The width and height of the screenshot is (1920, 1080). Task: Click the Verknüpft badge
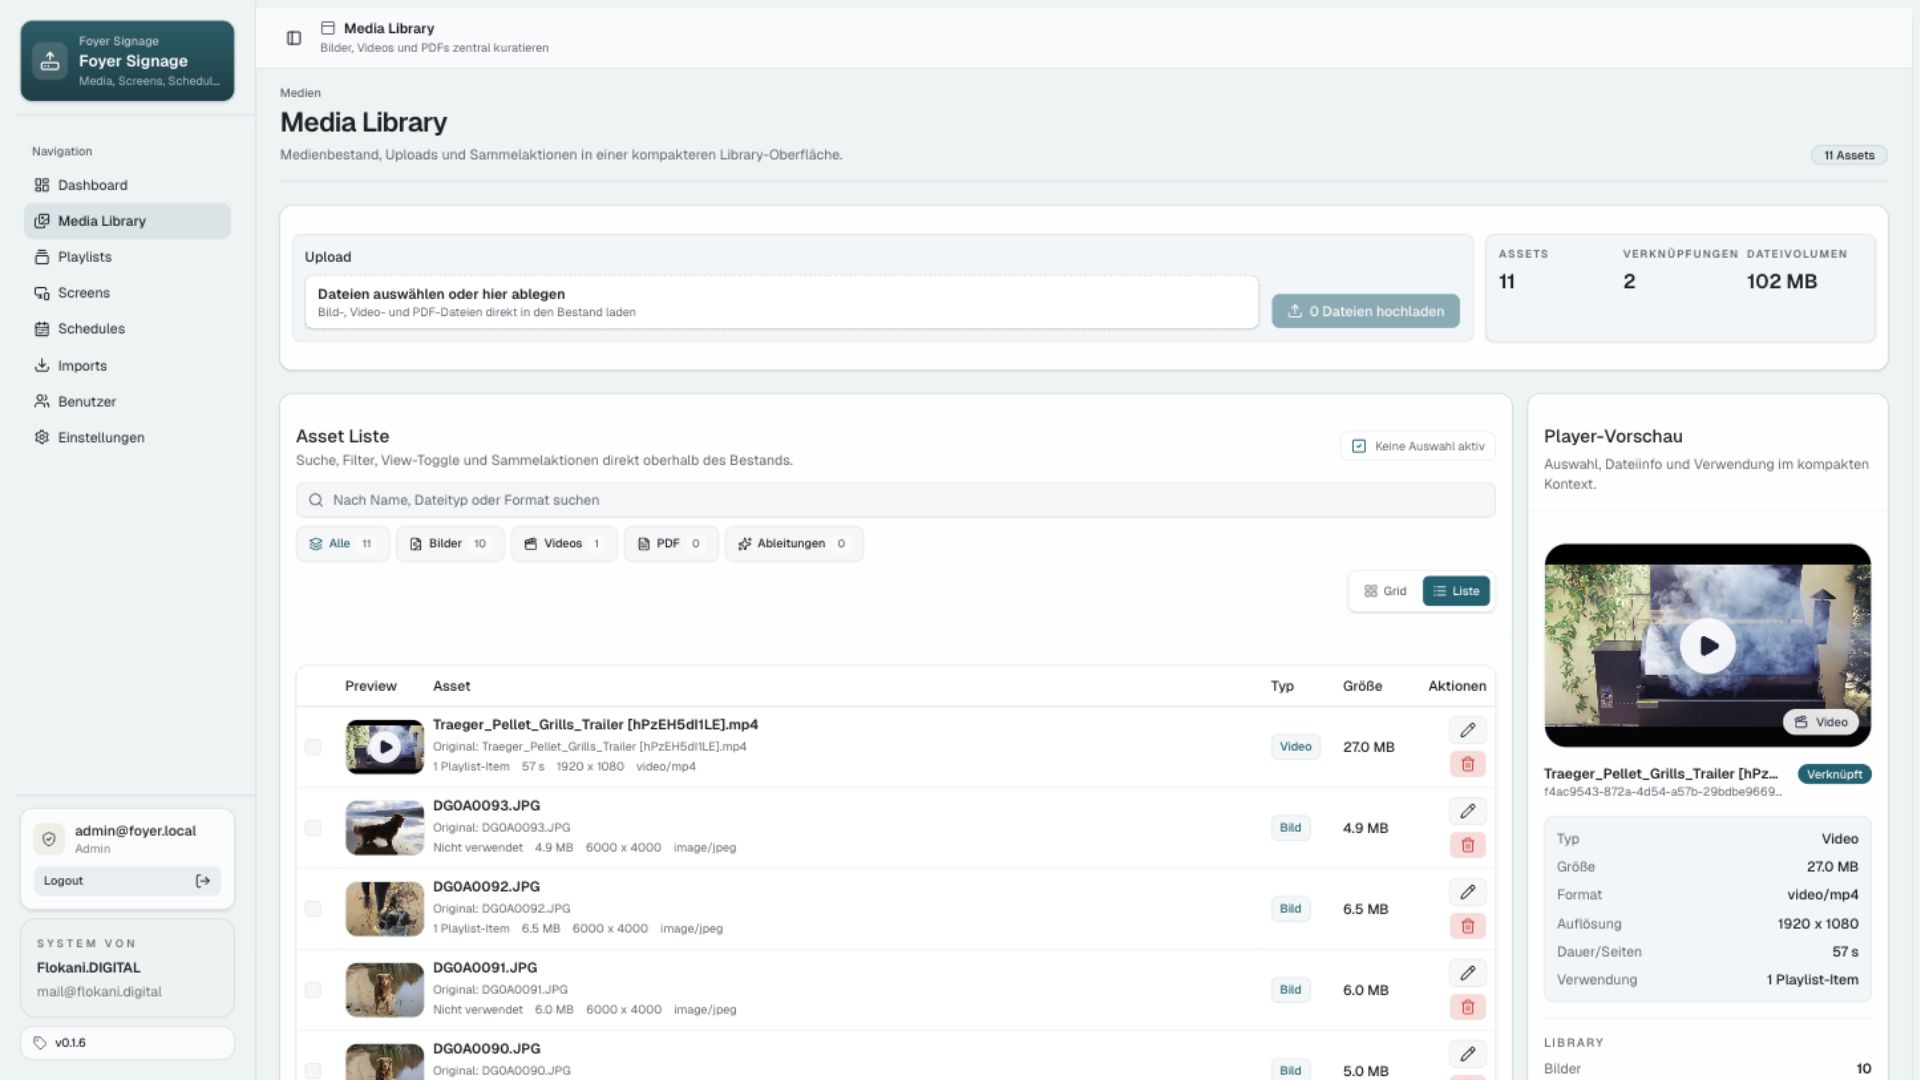1834,774
